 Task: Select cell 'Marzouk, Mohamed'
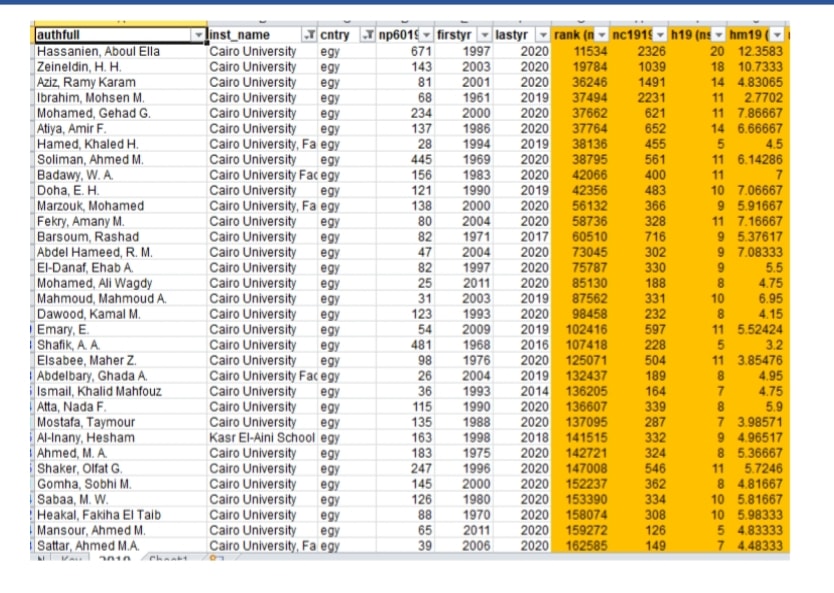(120, 206)
